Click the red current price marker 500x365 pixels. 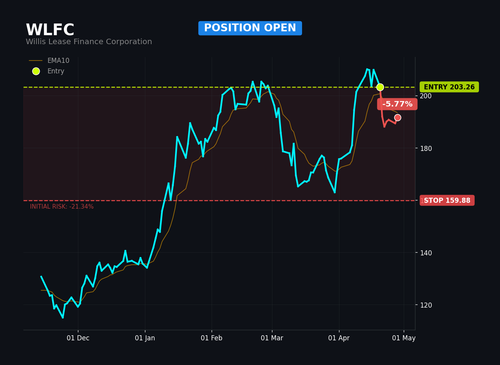point(397,118)
